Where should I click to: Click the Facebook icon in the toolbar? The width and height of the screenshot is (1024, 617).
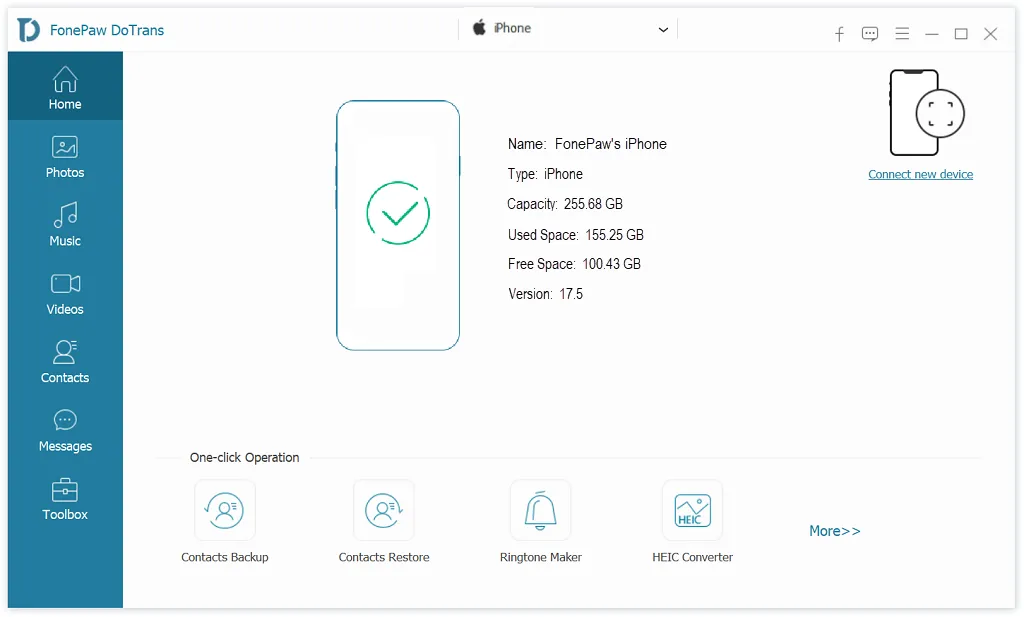pyautogui.click(x=839, y=33)
